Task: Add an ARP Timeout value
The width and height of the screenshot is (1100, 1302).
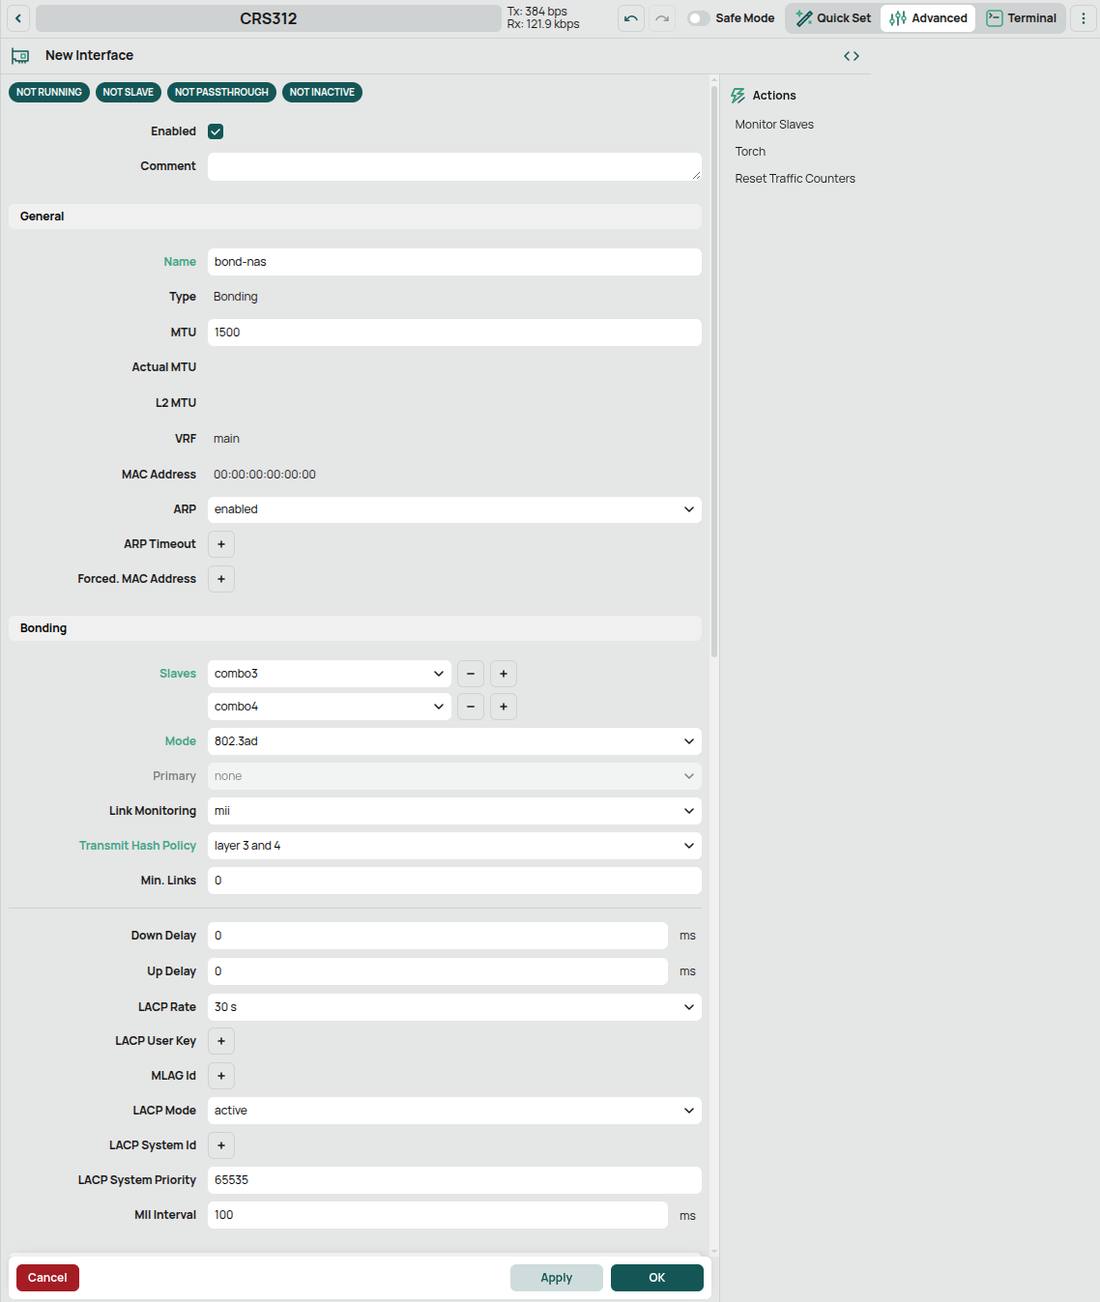Action: point(221,544)
